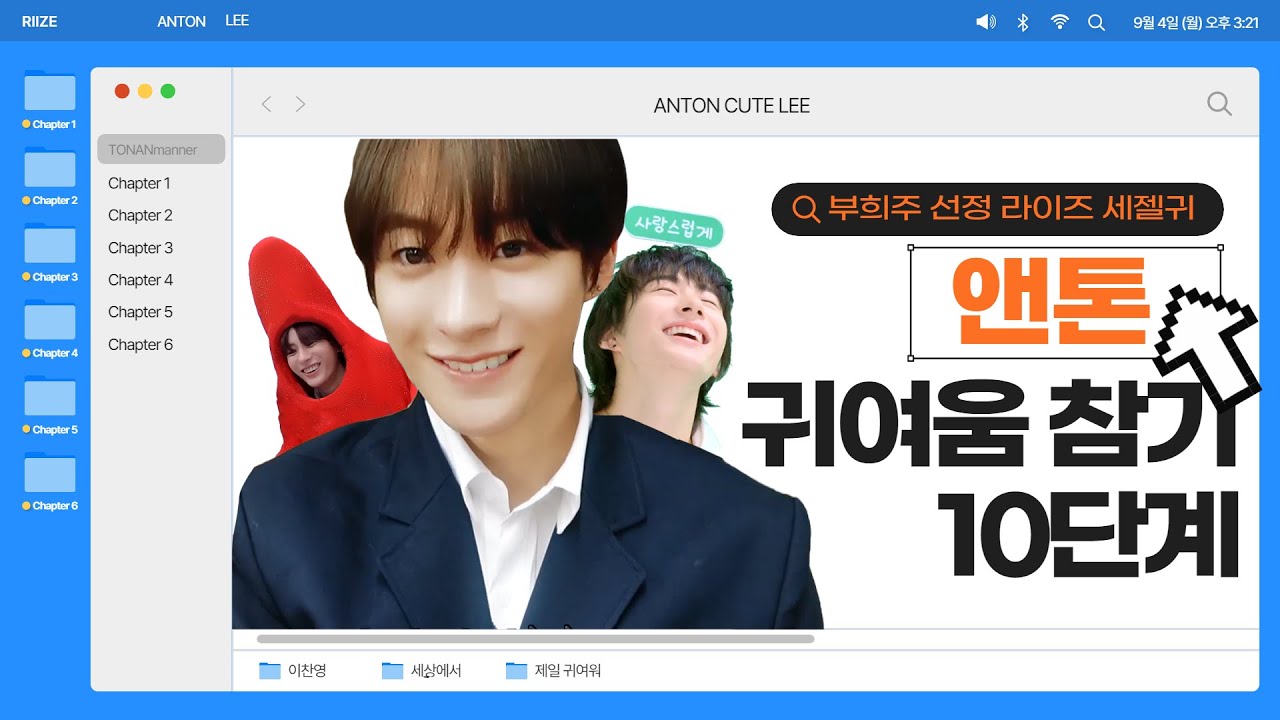
Task: Select Chapter 5 in the sidebar
Action: 140,312
